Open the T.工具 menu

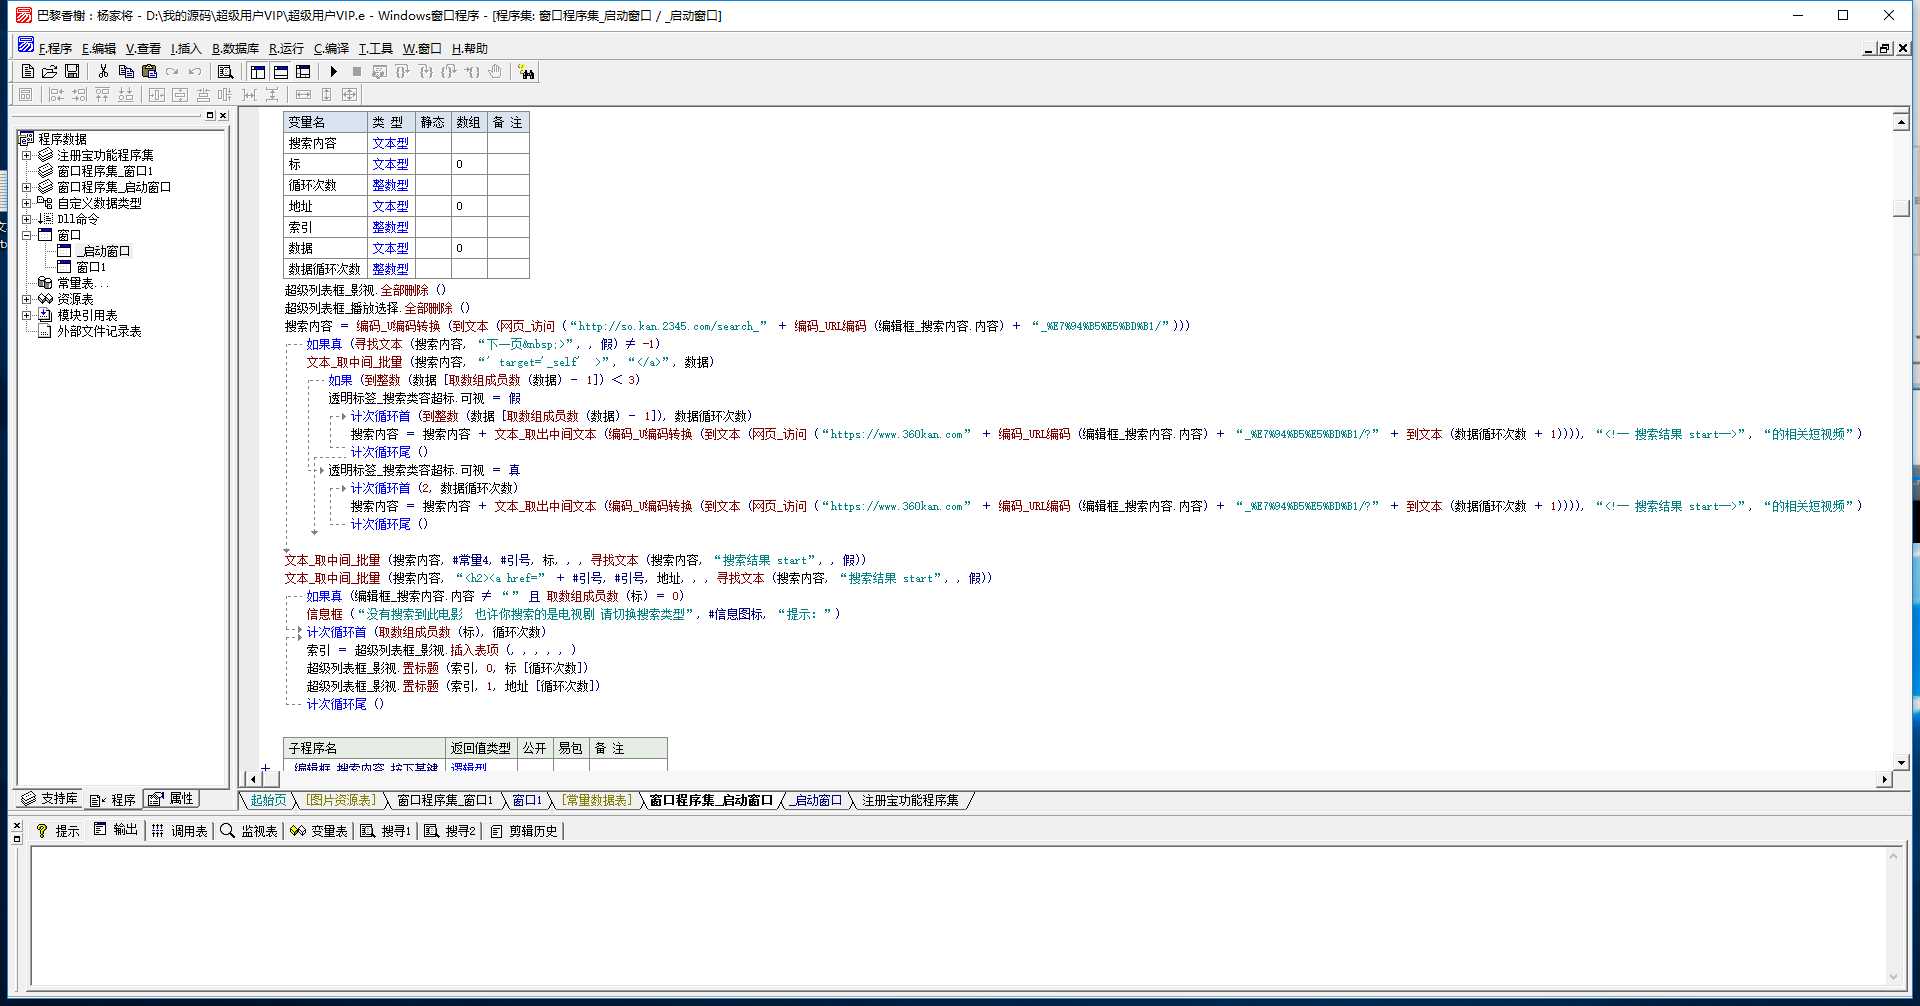tap(376, 48)
